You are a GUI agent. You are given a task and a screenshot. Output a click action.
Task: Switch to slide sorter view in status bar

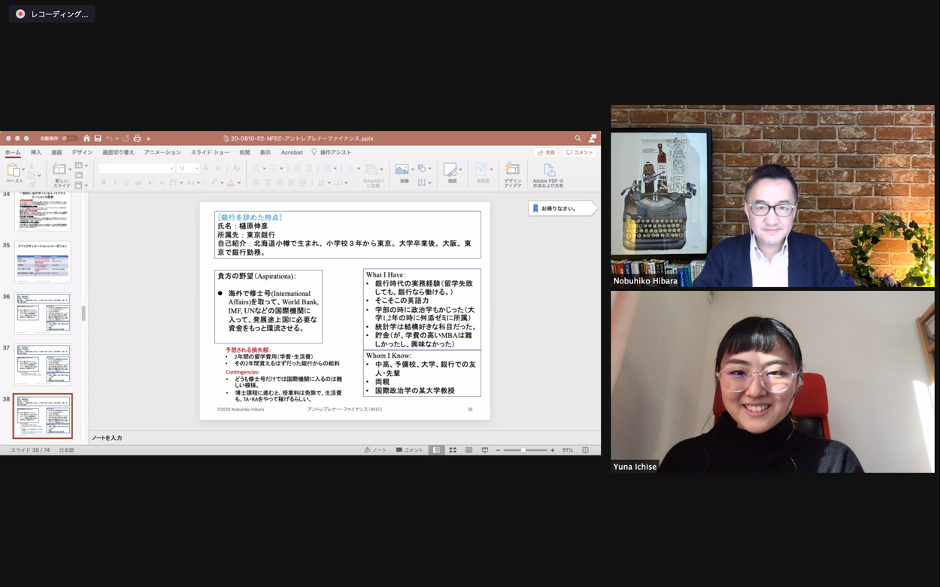click(452, 450)
